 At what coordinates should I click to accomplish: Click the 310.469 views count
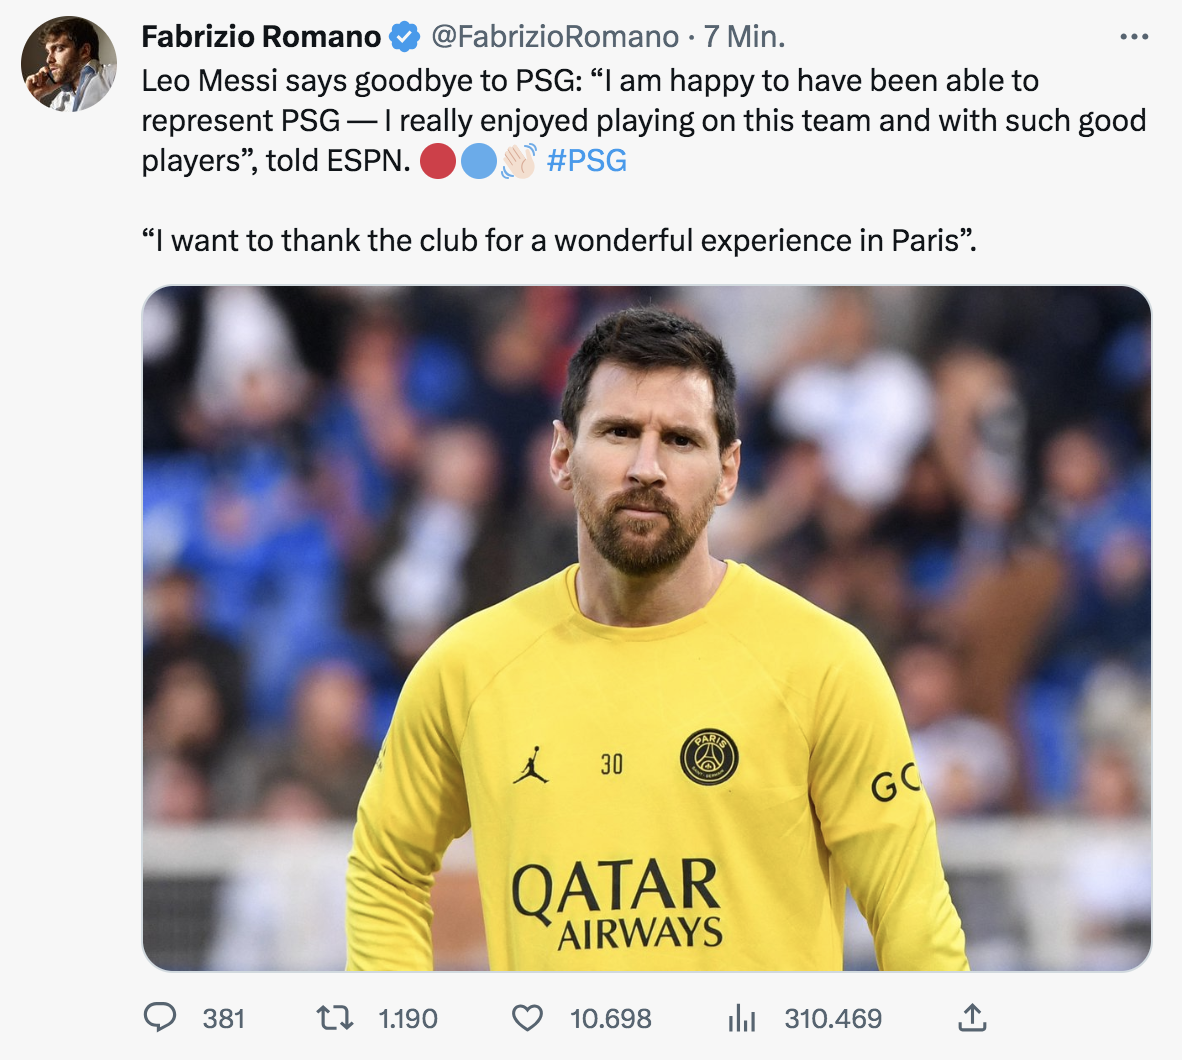(833, 1018)
